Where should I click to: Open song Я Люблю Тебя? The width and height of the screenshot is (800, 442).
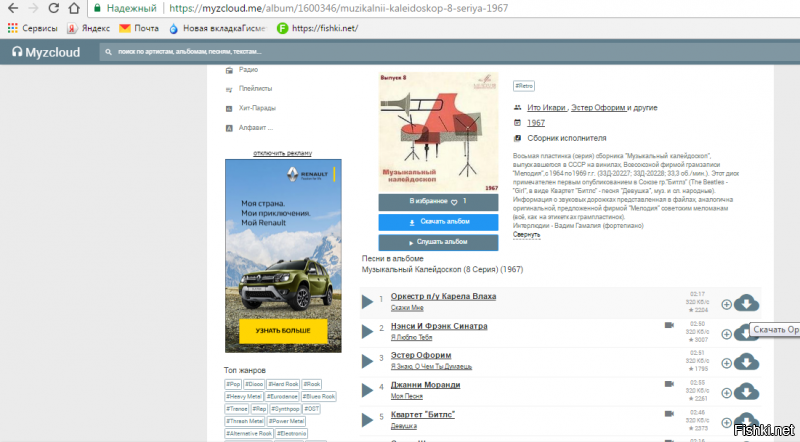pyautogui.click(x=411, y=337)
